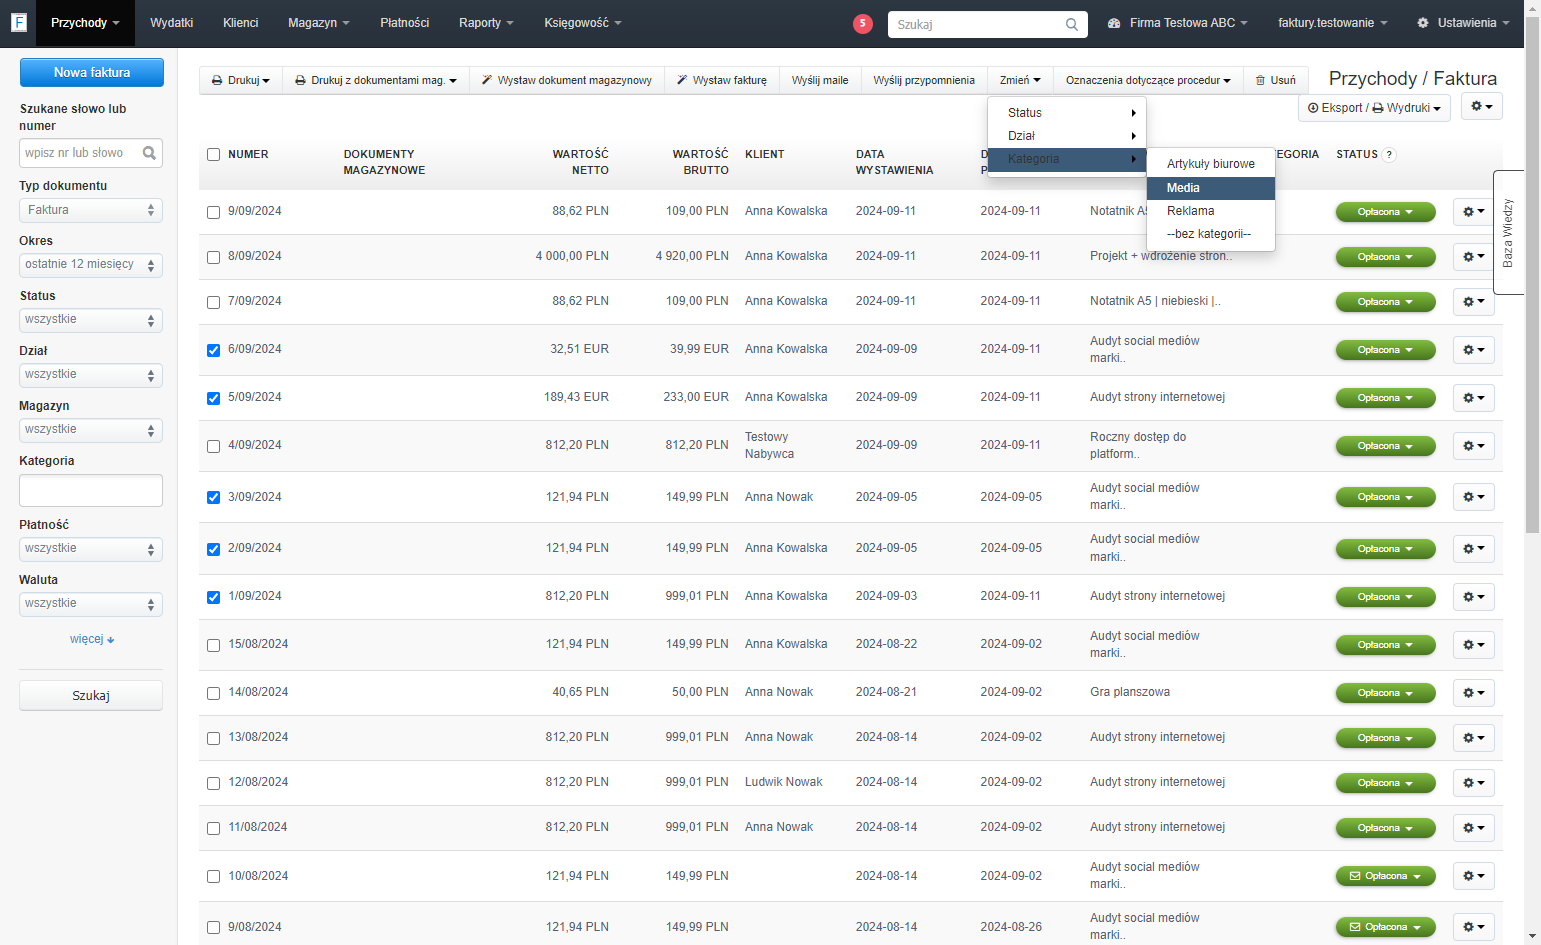Open gear menu for invoice 4/09/2024
Viewport: 1541px width, 945px height.
click(1474, 446)
